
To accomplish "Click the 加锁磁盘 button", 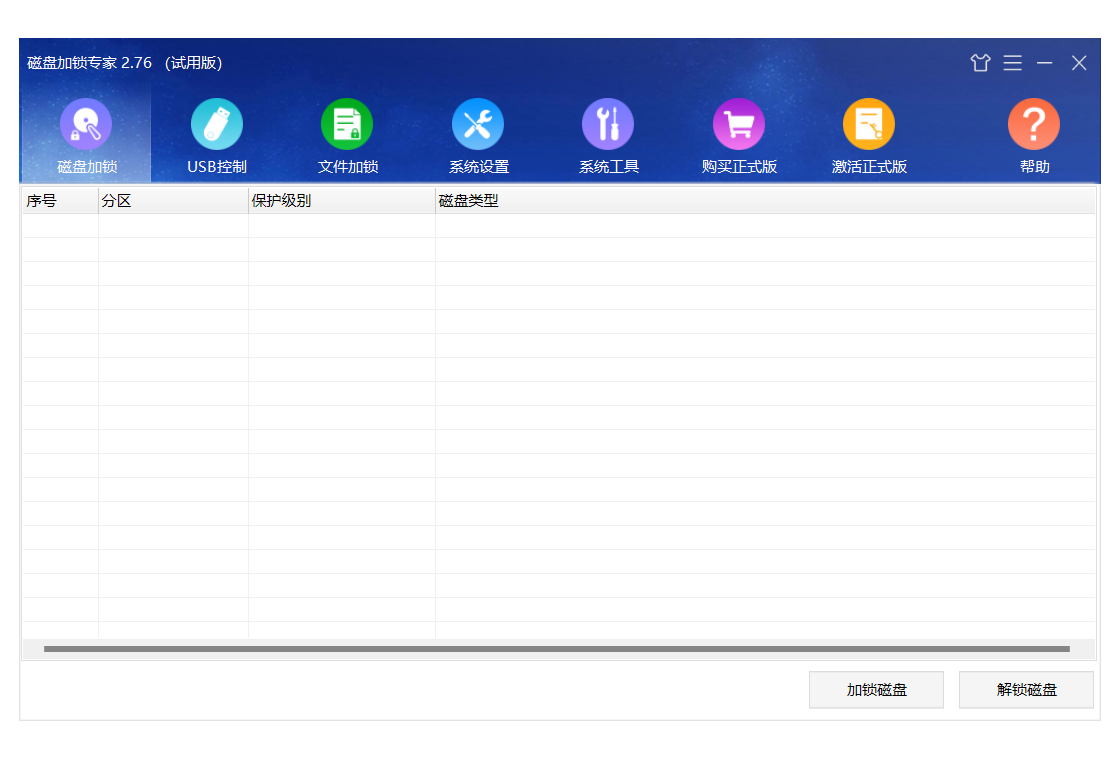I will click(876, 690).
